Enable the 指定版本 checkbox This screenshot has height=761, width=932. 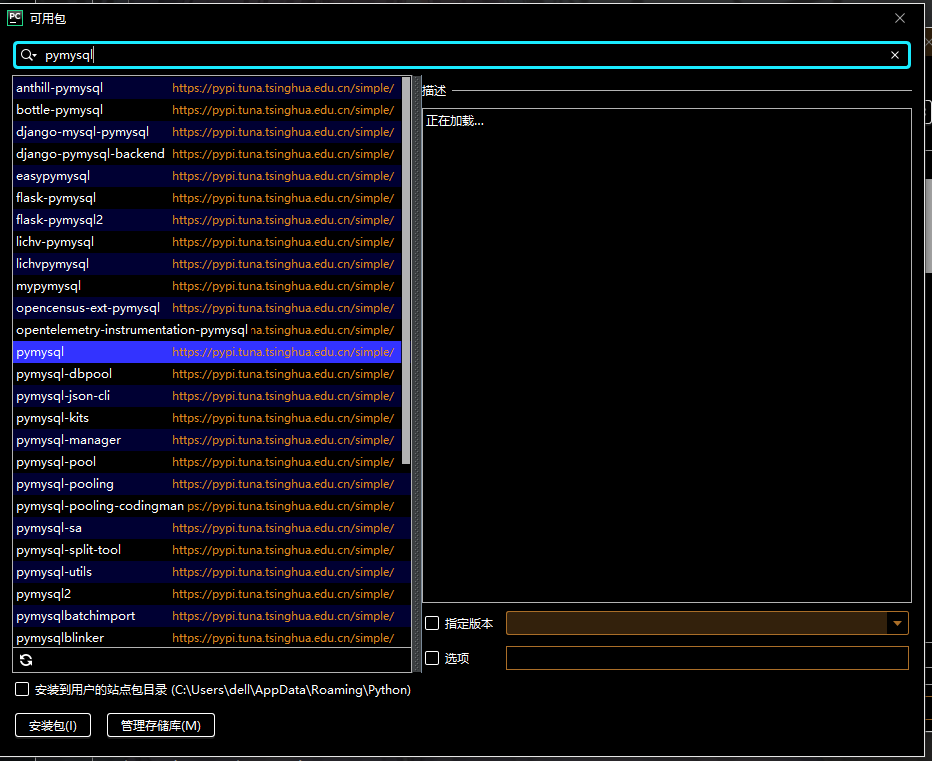coord(432,623)
